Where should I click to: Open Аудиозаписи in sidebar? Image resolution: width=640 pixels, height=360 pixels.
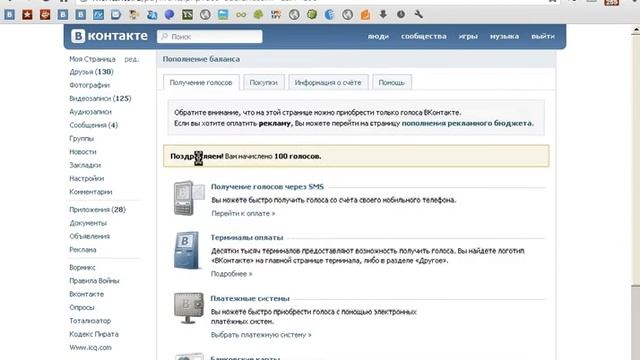pyautogui.click(x=90, y=112)
